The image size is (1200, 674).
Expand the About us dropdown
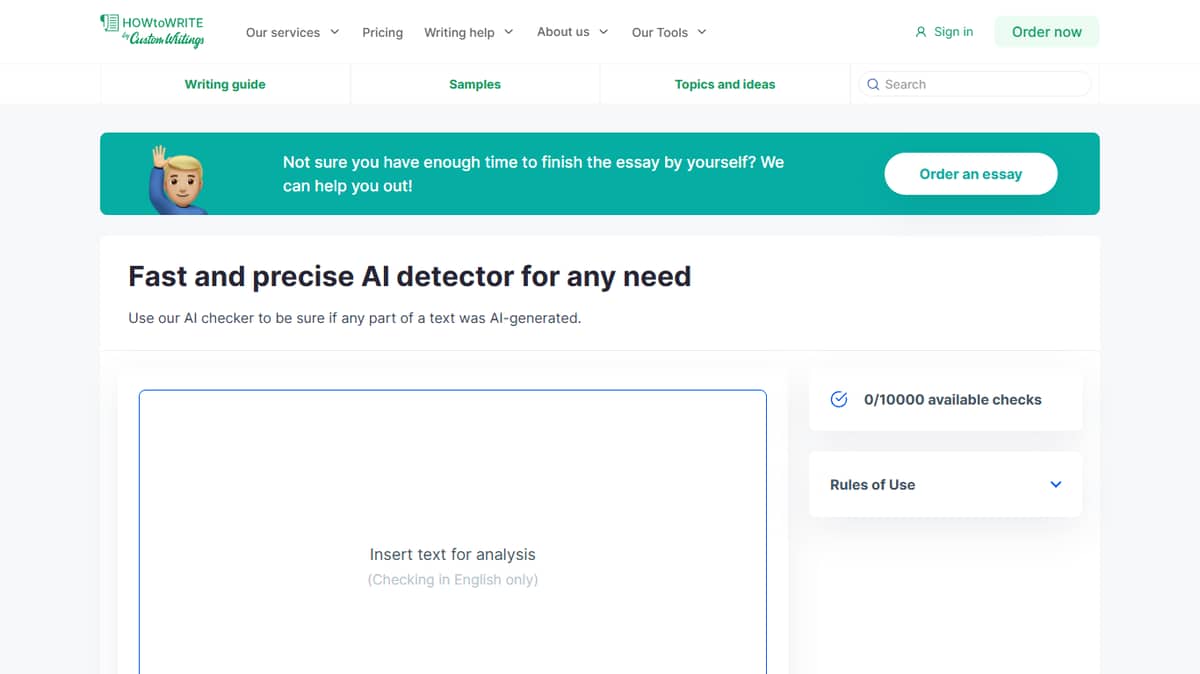573,32
